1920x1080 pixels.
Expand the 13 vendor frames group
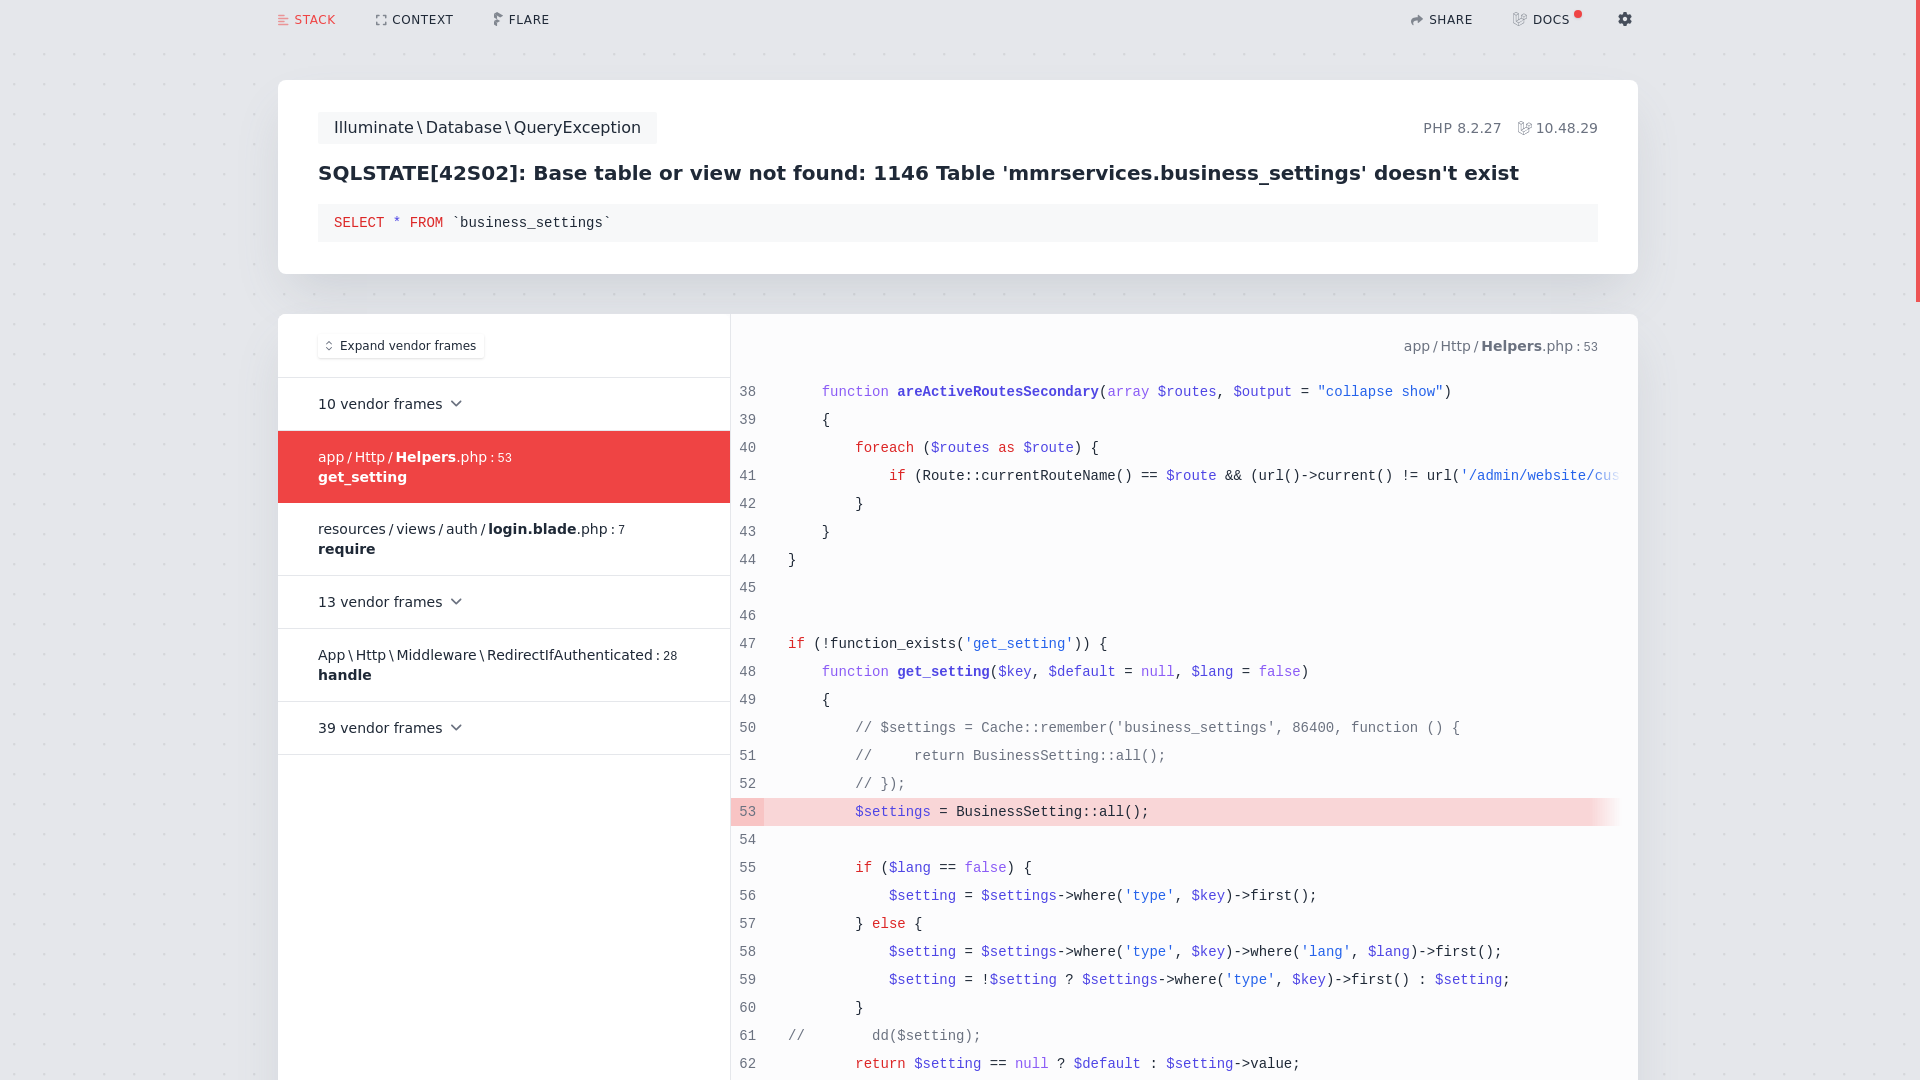504,602
